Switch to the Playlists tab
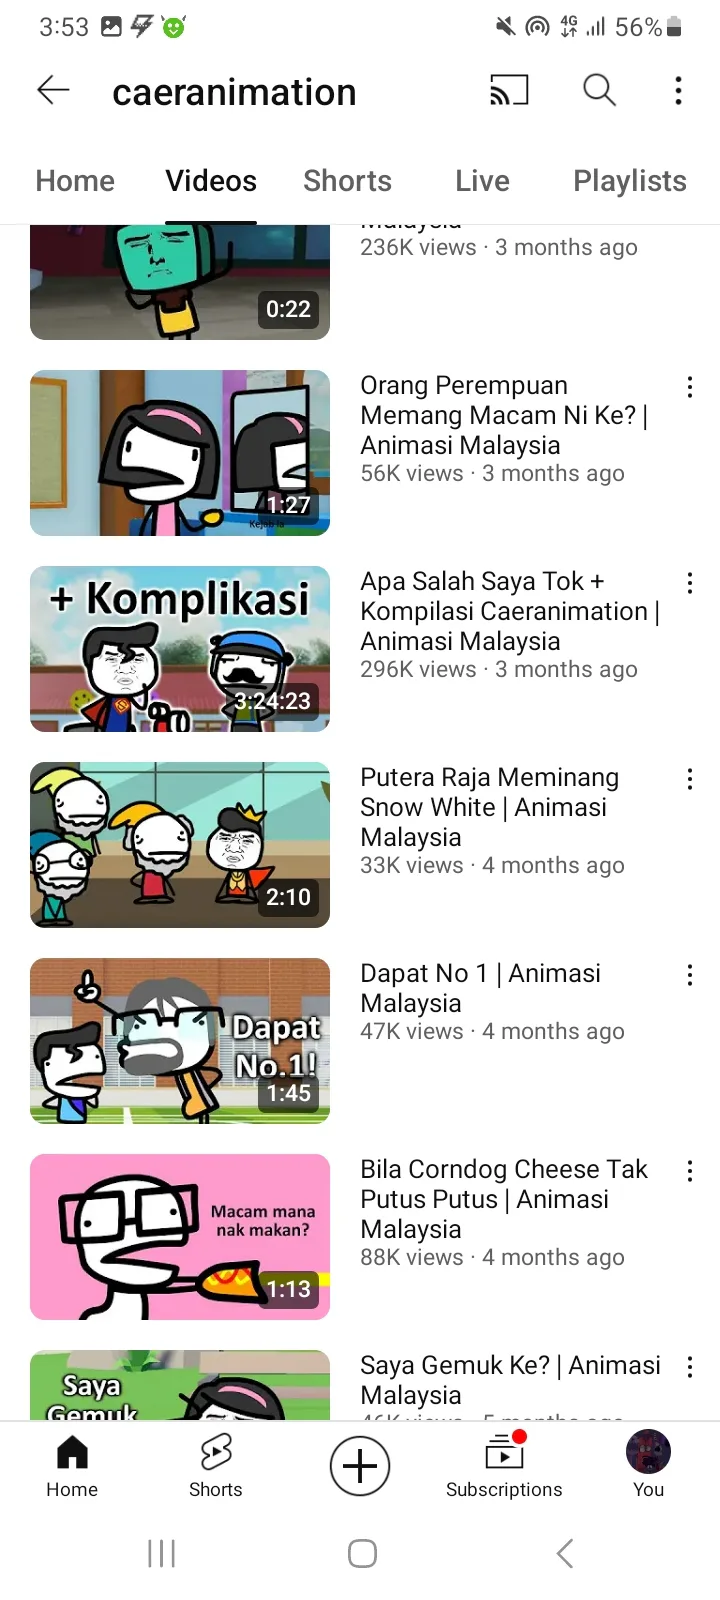 [x=630, y=181]
